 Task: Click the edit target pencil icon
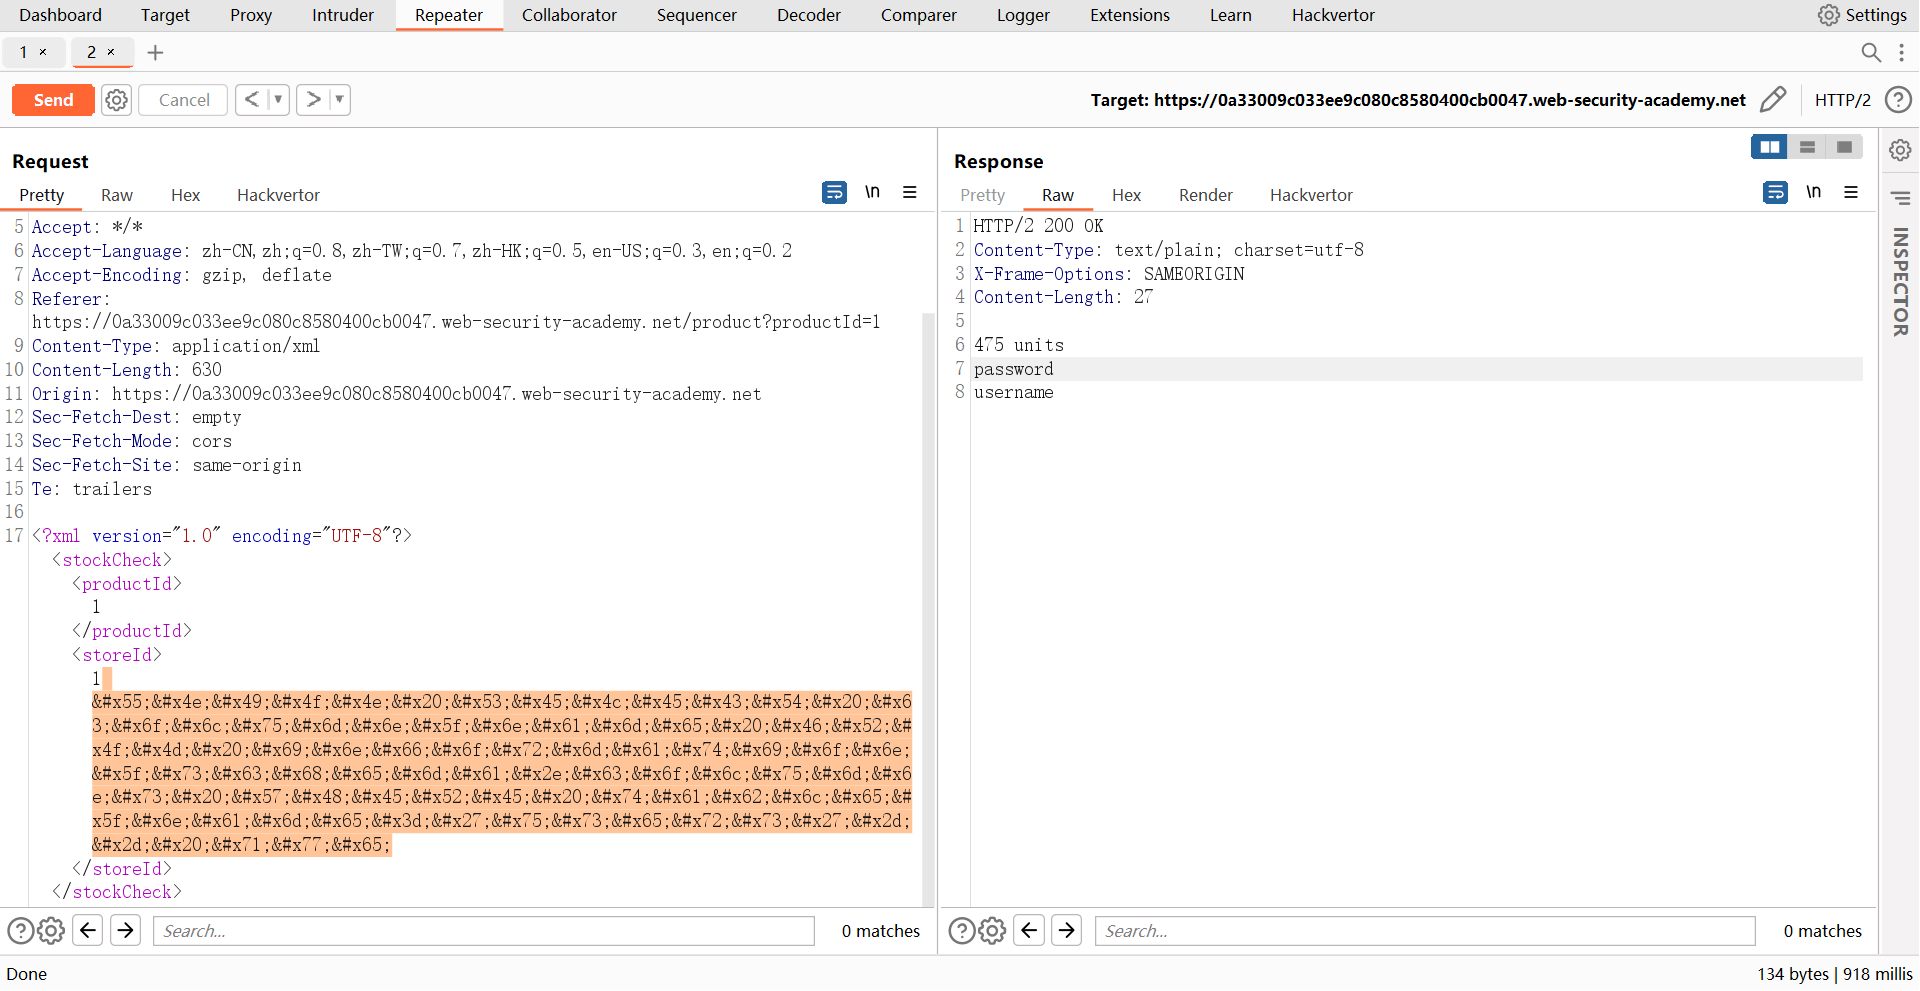pos(1772,99)
